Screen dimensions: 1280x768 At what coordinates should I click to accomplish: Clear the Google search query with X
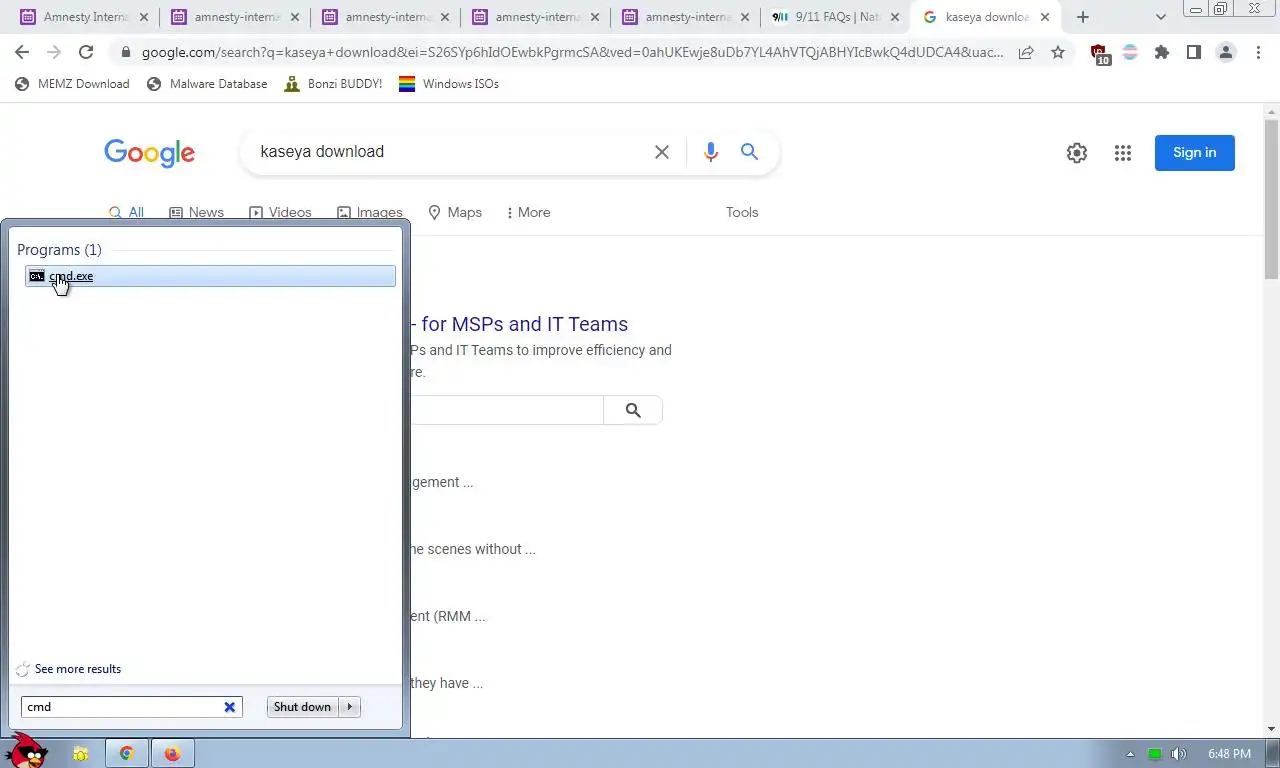(662, 152)
